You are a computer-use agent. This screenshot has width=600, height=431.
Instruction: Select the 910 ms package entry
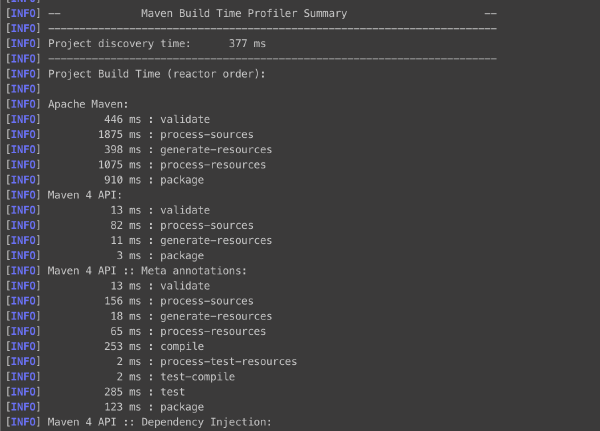pyautogui.click(x=153, y=180)
